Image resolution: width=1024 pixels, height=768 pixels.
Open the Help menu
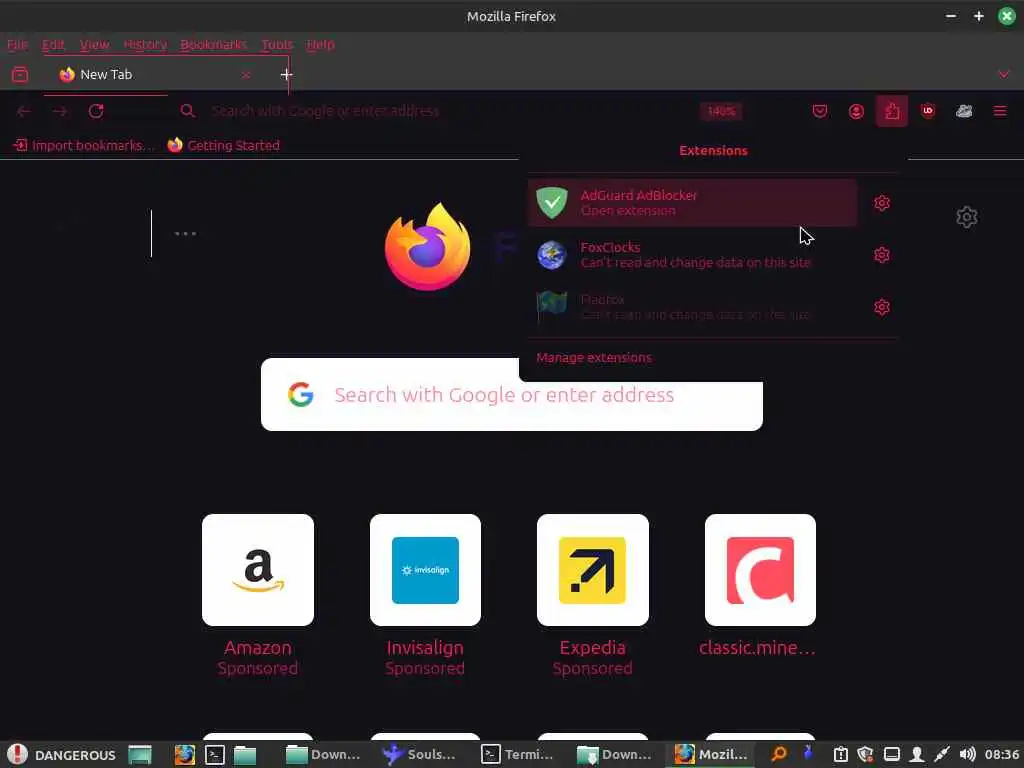click(x=321, y=44)
